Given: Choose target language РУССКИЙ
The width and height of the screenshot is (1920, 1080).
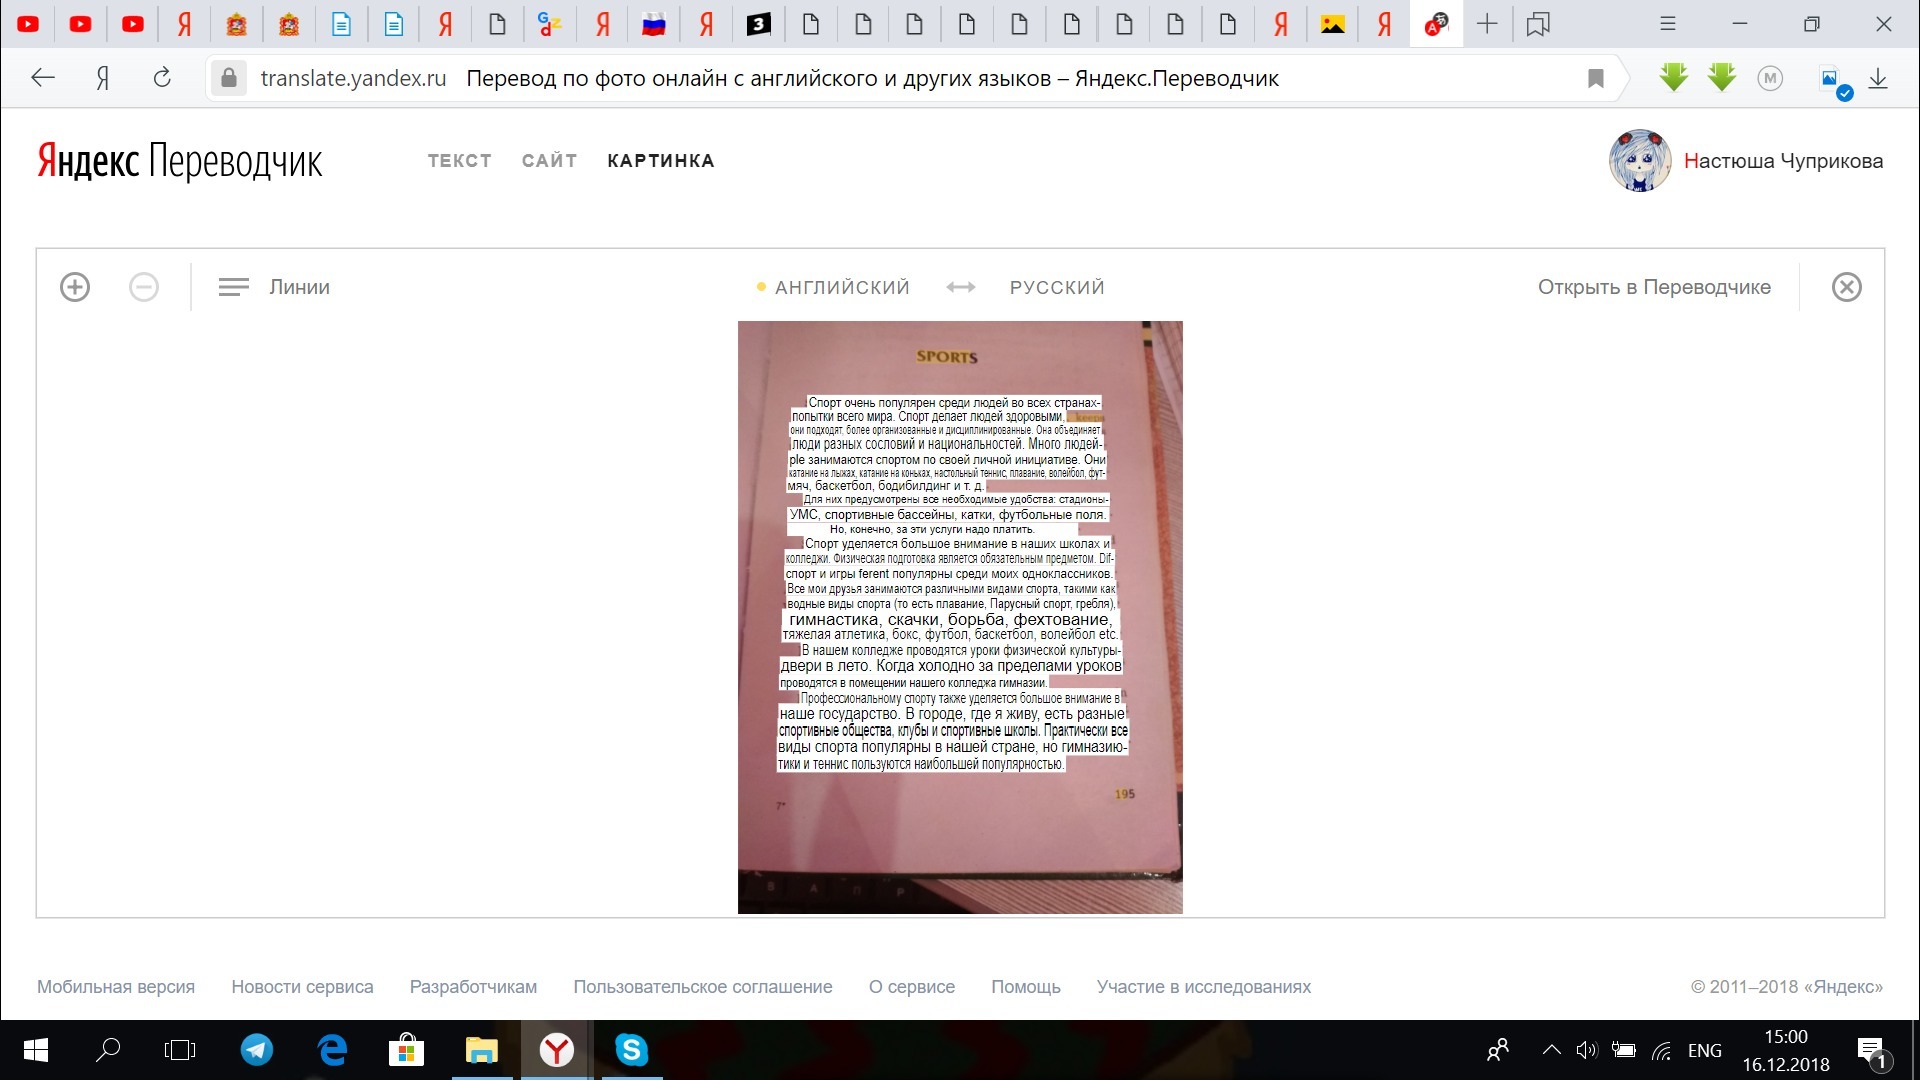Looking at the screenshot, I should (x=1057, y=288).
